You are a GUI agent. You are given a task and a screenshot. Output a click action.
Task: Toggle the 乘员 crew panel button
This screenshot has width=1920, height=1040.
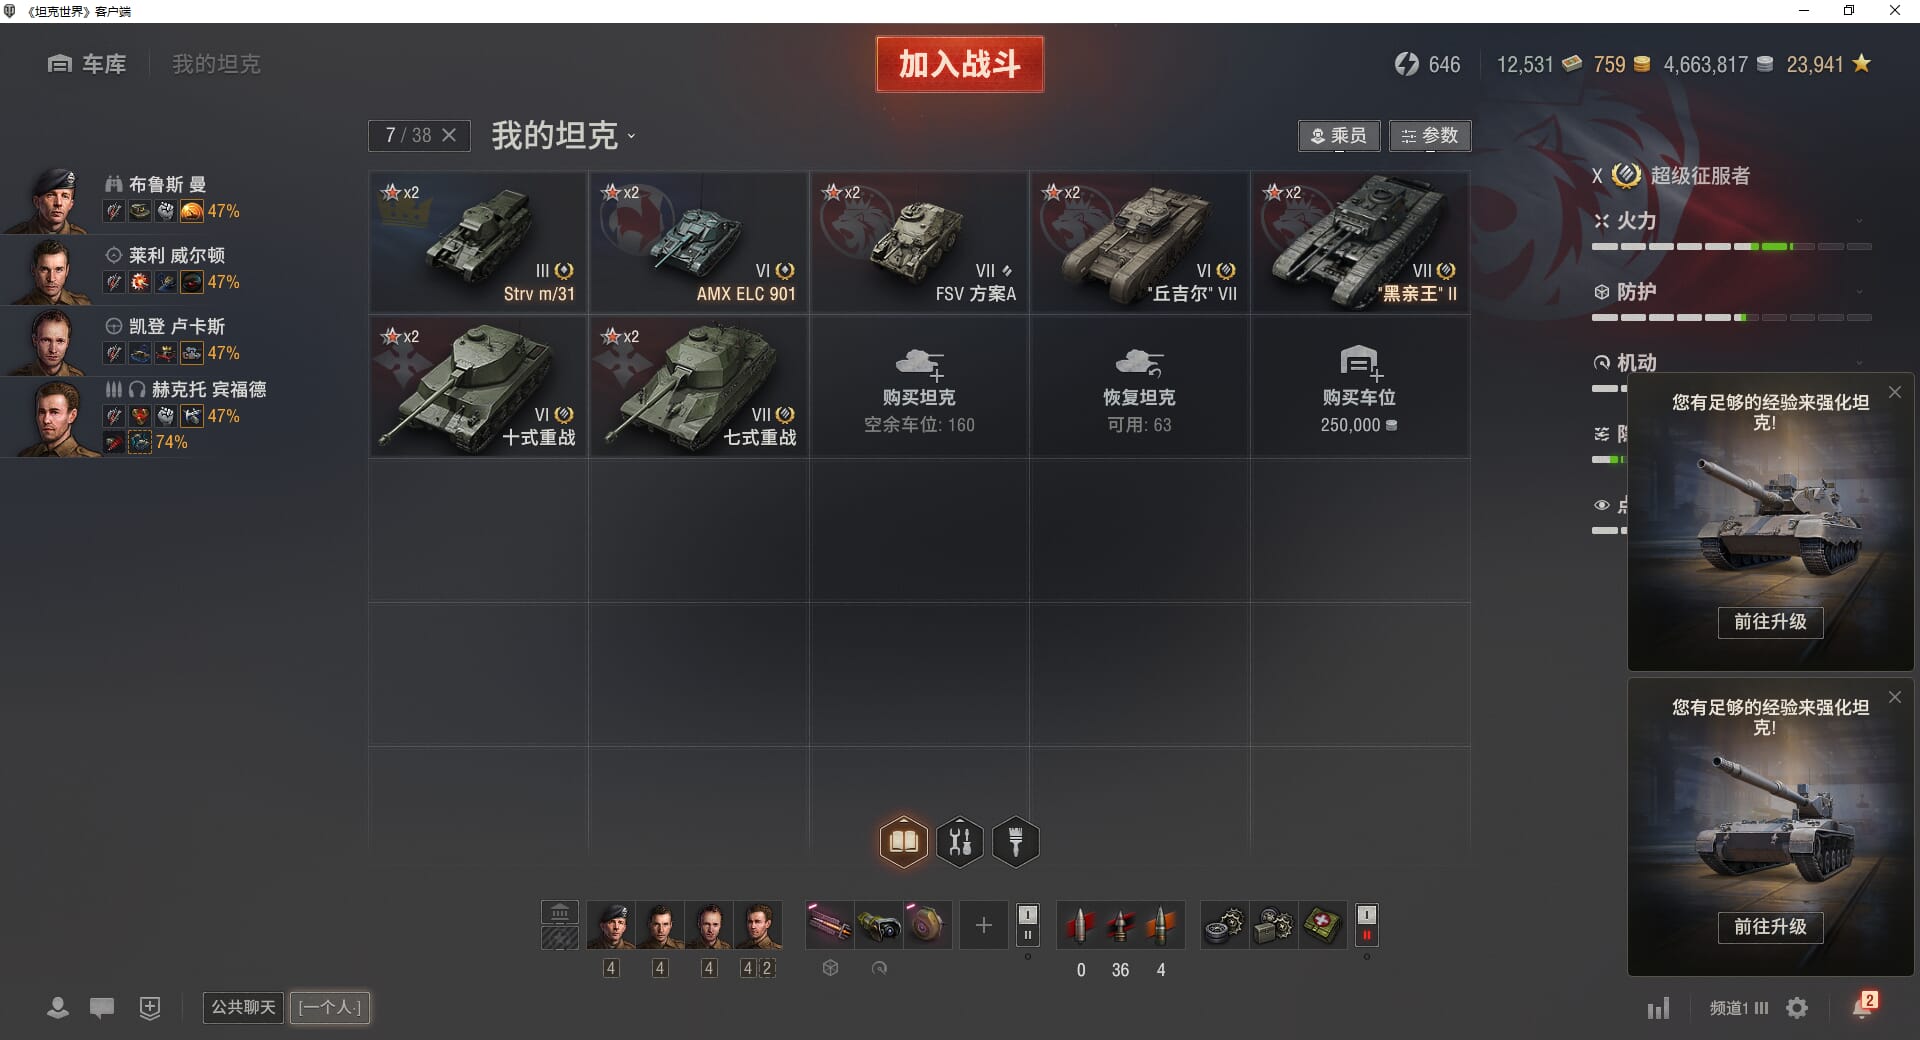point(1339,136)
